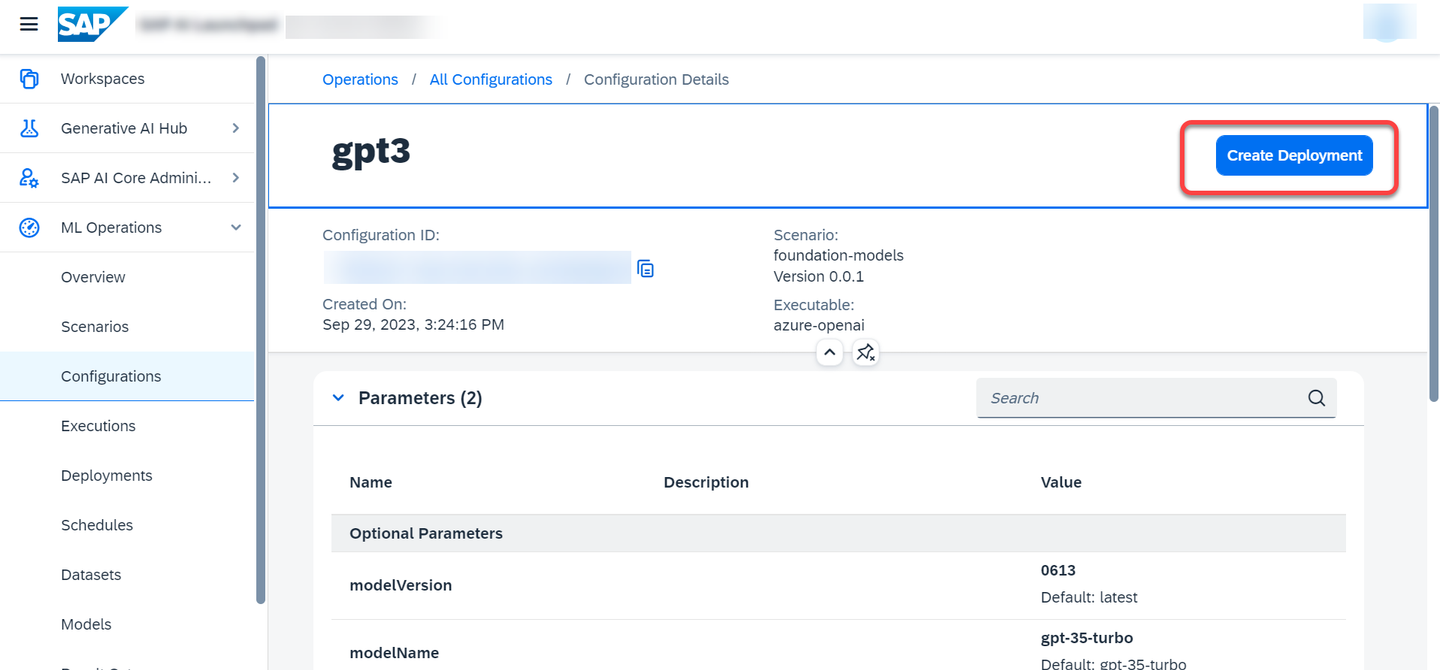Image resolution: width=1440 pixels, height=670 pixels.
Task: Click the Generative AI Hub flask icon
Action: 29,128
